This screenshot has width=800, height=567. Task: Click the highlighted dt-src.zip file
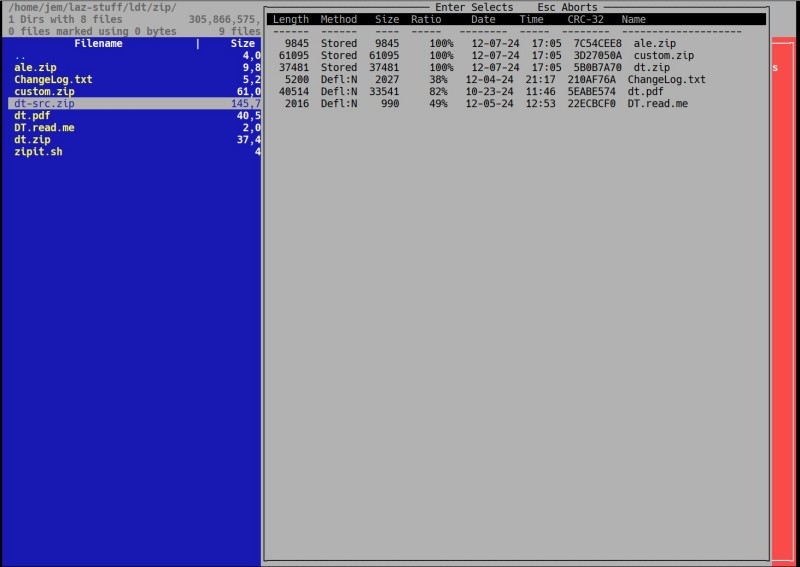tap(44, 104)
